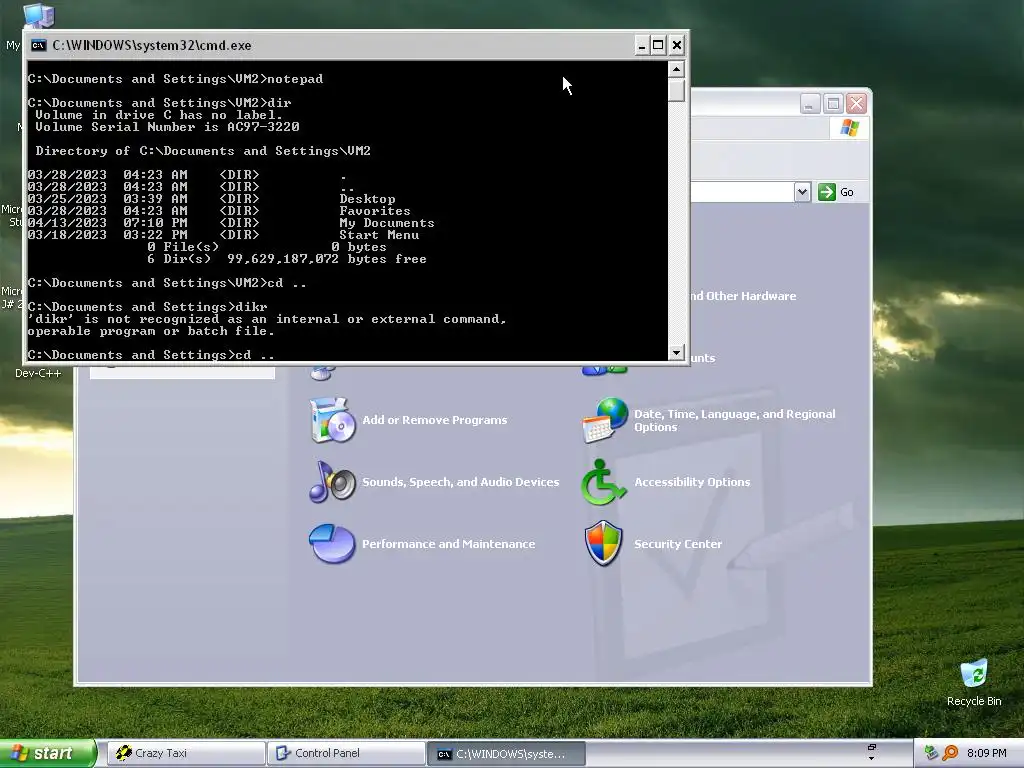Click the magnifier icon in system tray

point(950,753)
